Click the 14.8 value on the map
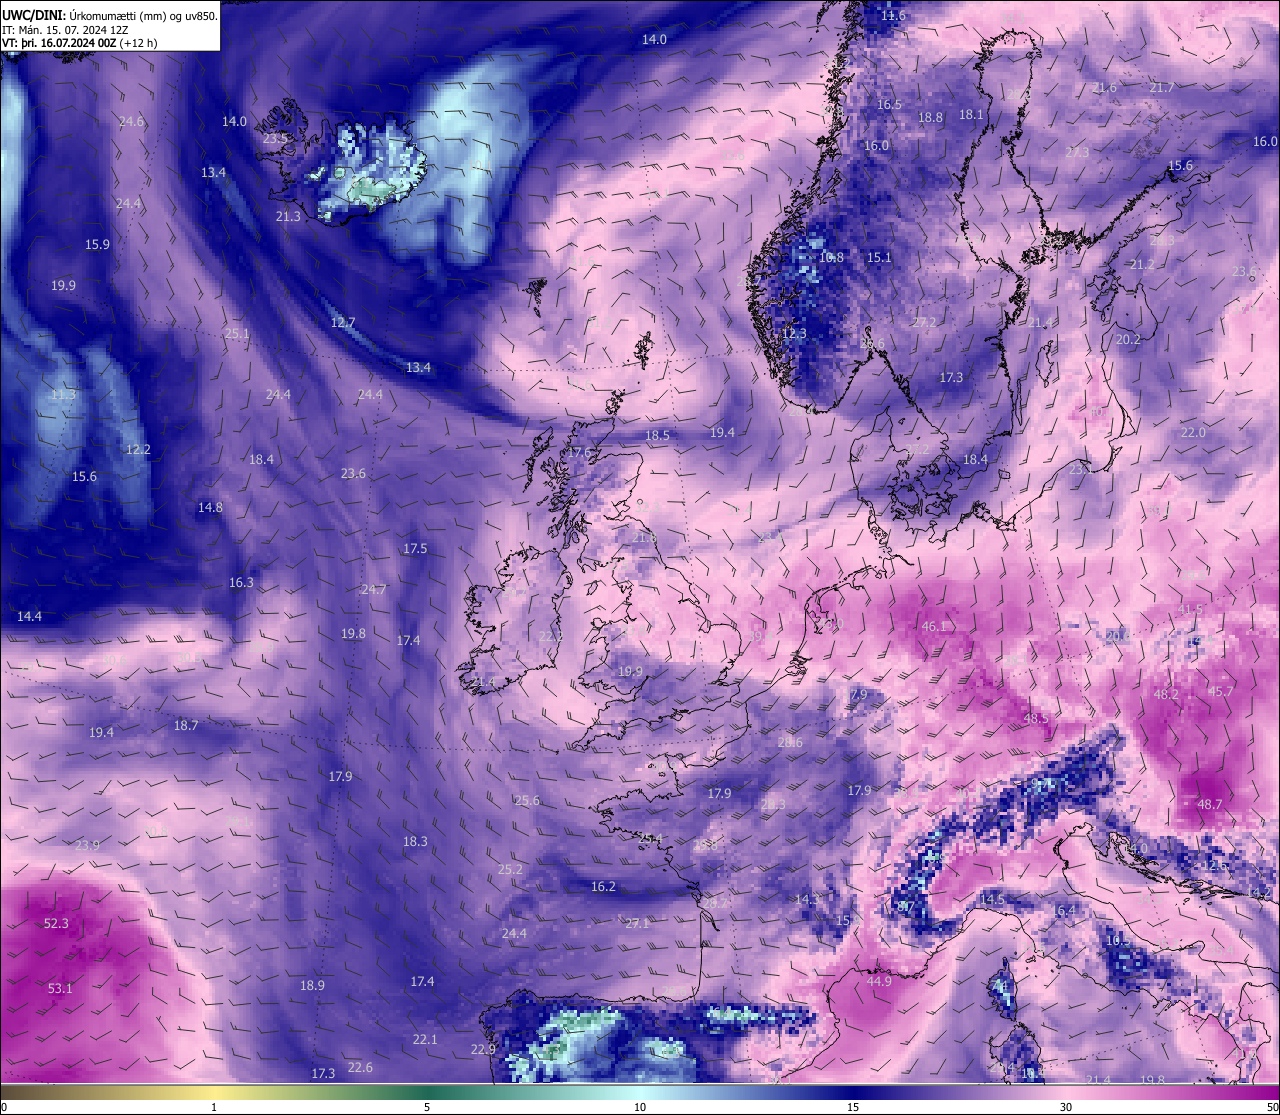The width and height of the screenshot is (1280, 1115). (210, 507)
